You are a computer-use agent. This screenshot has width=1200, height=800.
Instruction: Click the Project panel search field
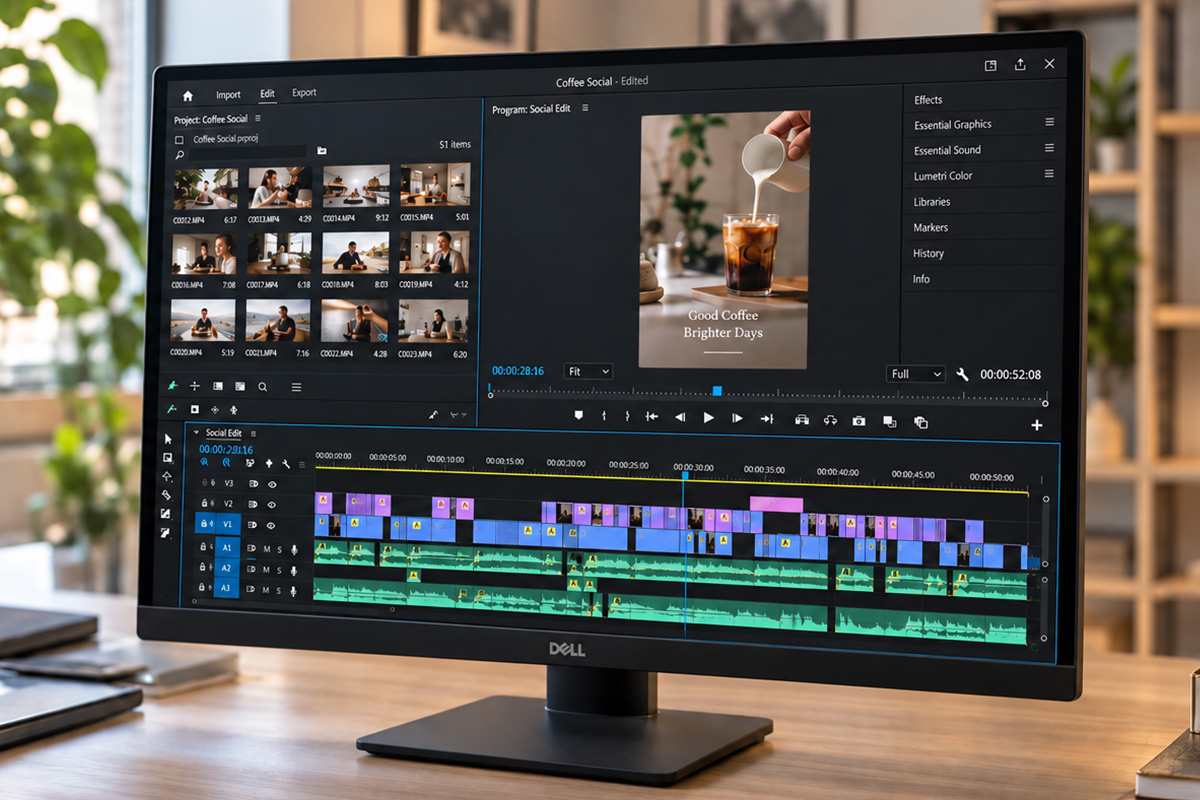pos(248,154)
